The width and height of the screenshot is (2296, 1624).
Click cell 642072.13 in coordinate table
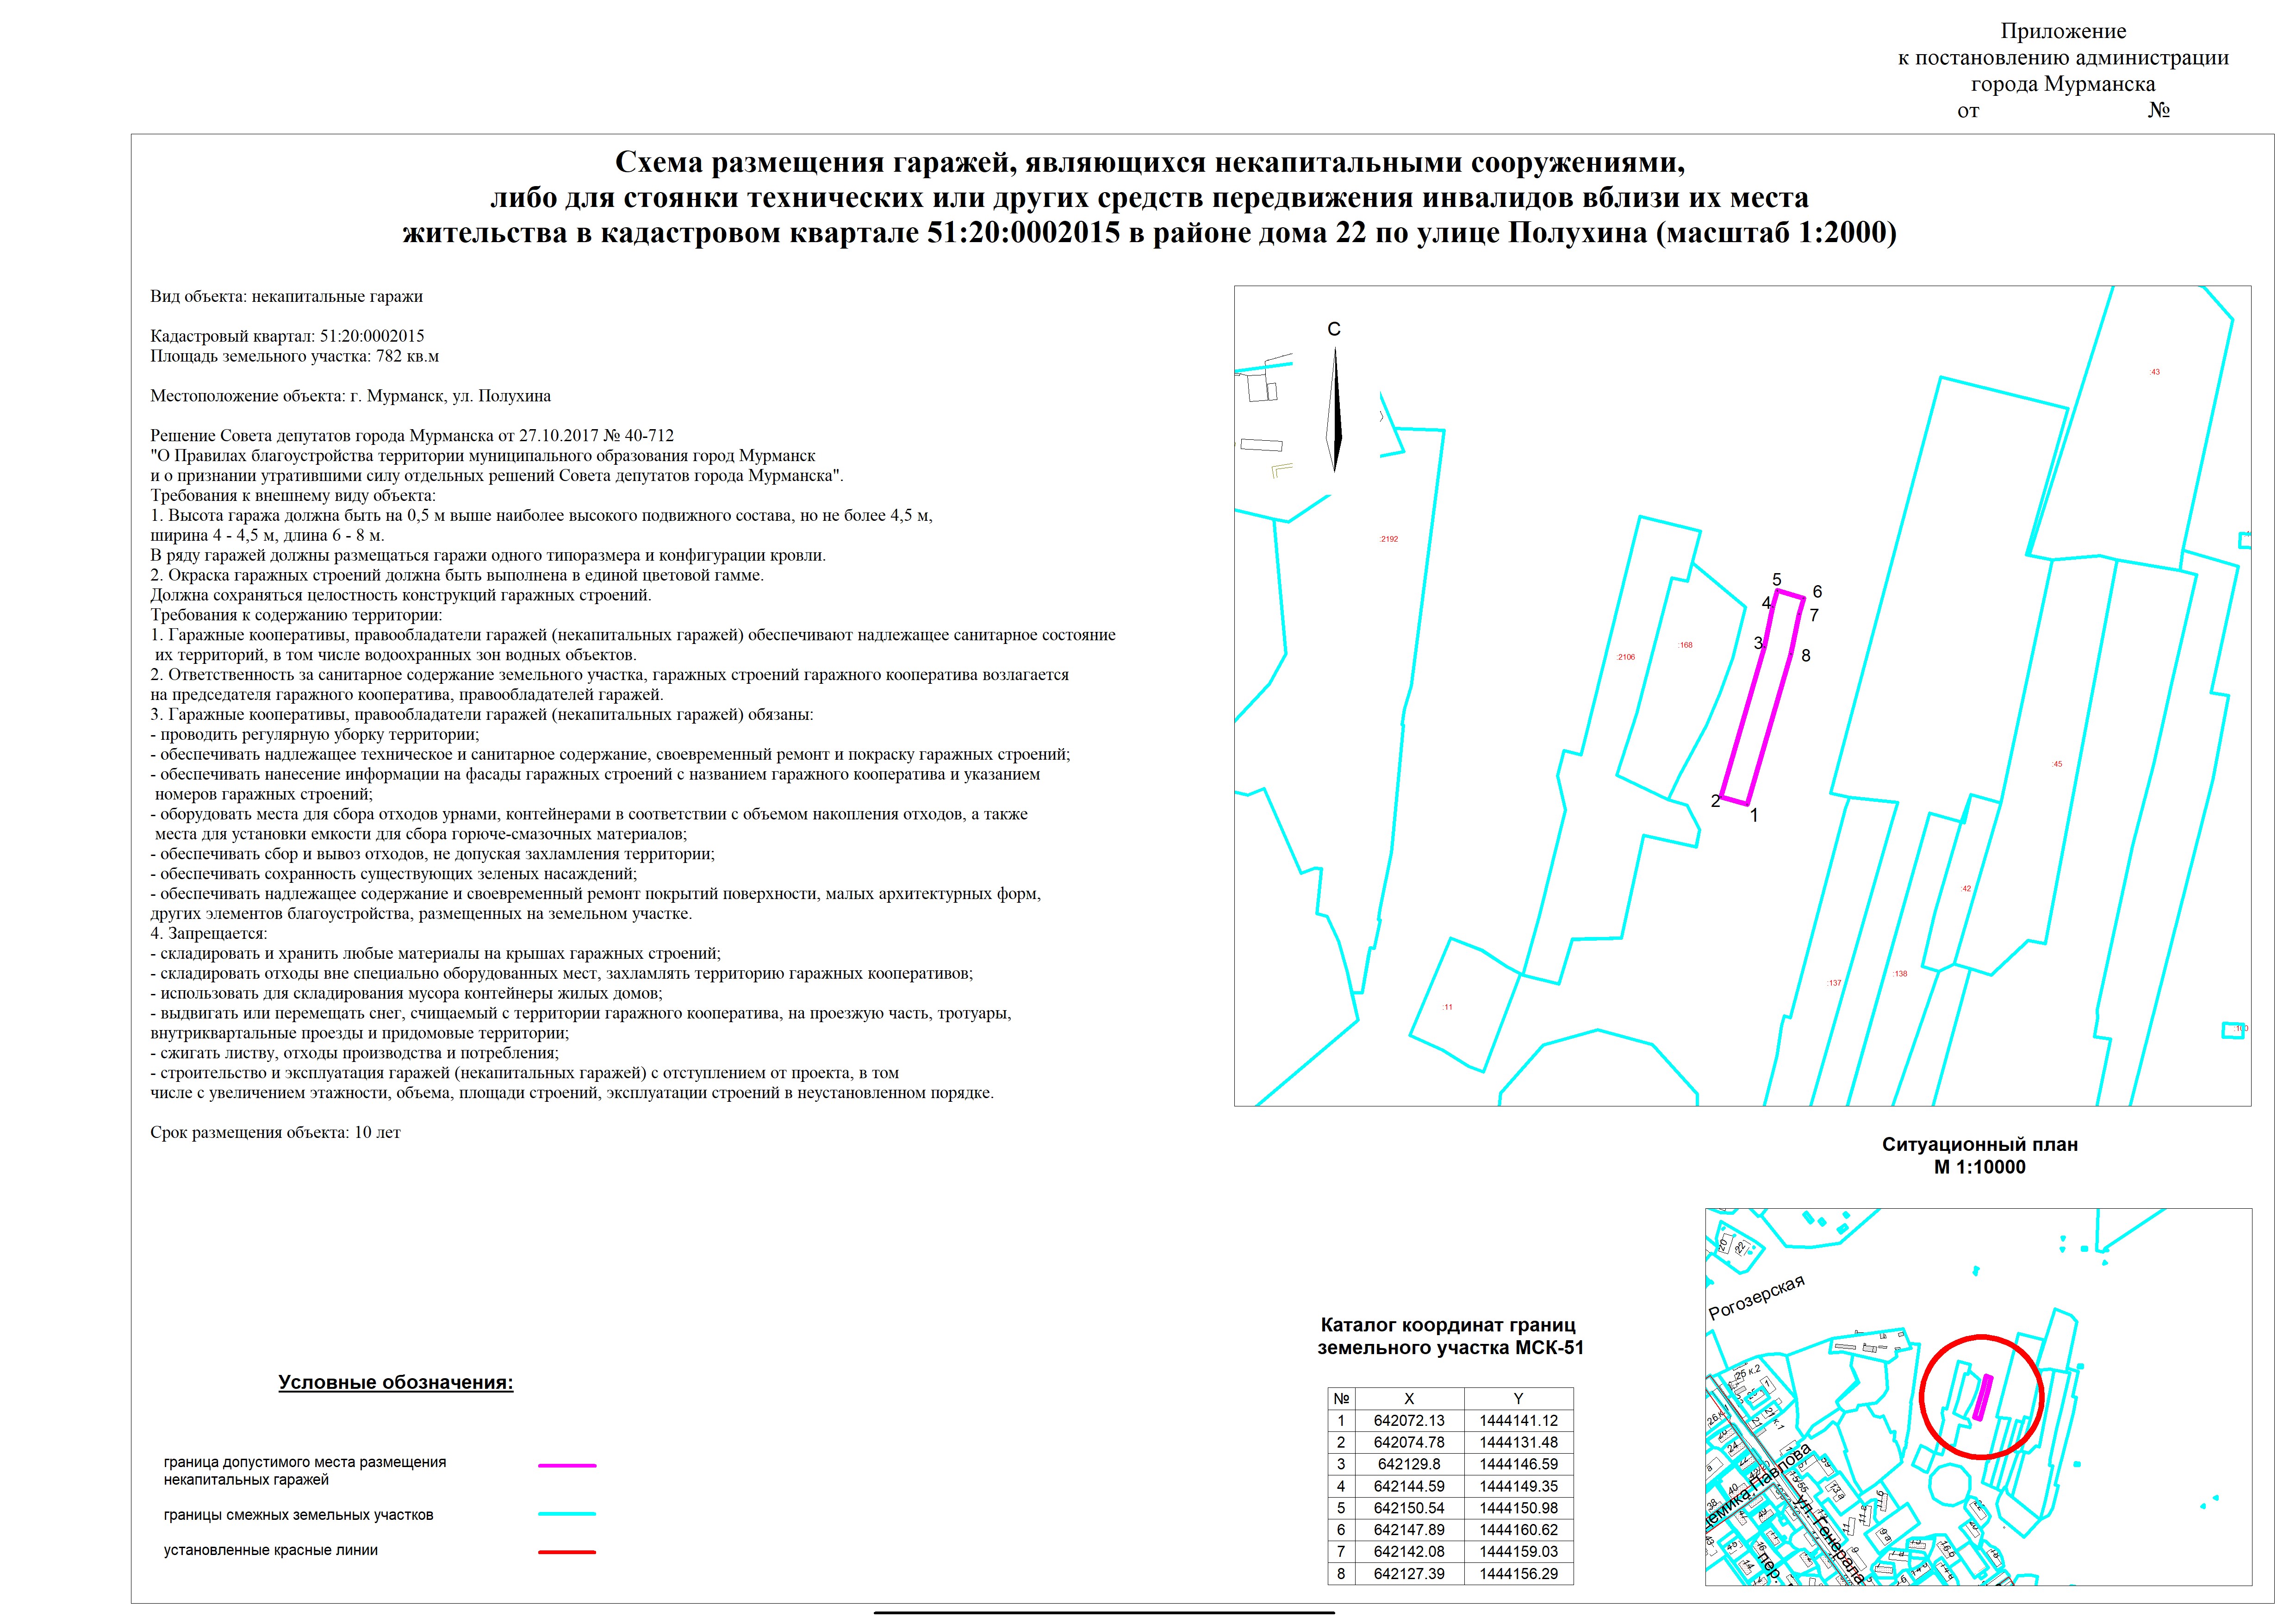tap(1408, 1421)
